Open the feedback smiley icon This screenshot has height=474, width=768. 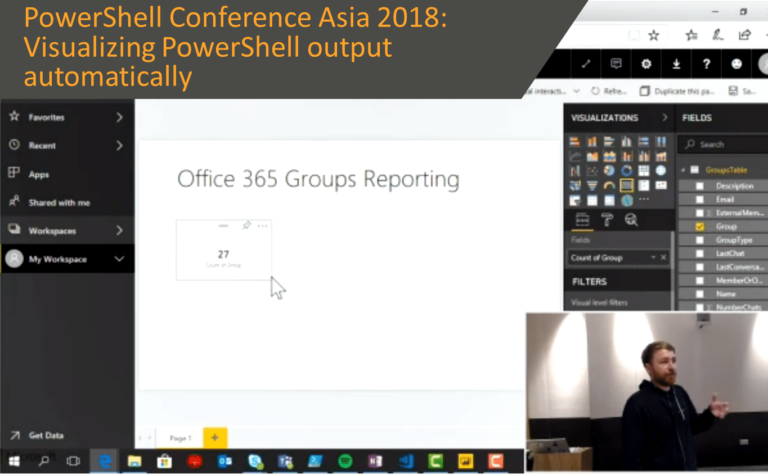[736, 64]
